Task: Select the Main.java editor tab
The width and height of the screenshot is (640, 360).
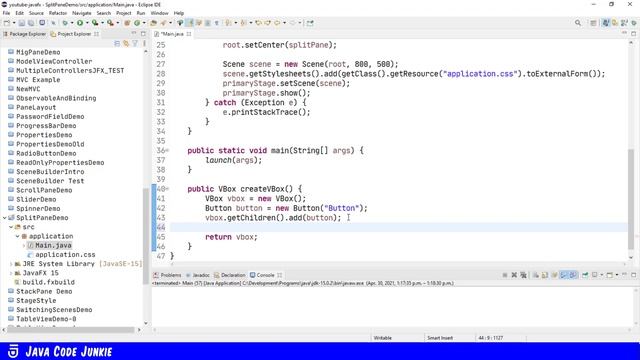Action: [x=172, y=34]
